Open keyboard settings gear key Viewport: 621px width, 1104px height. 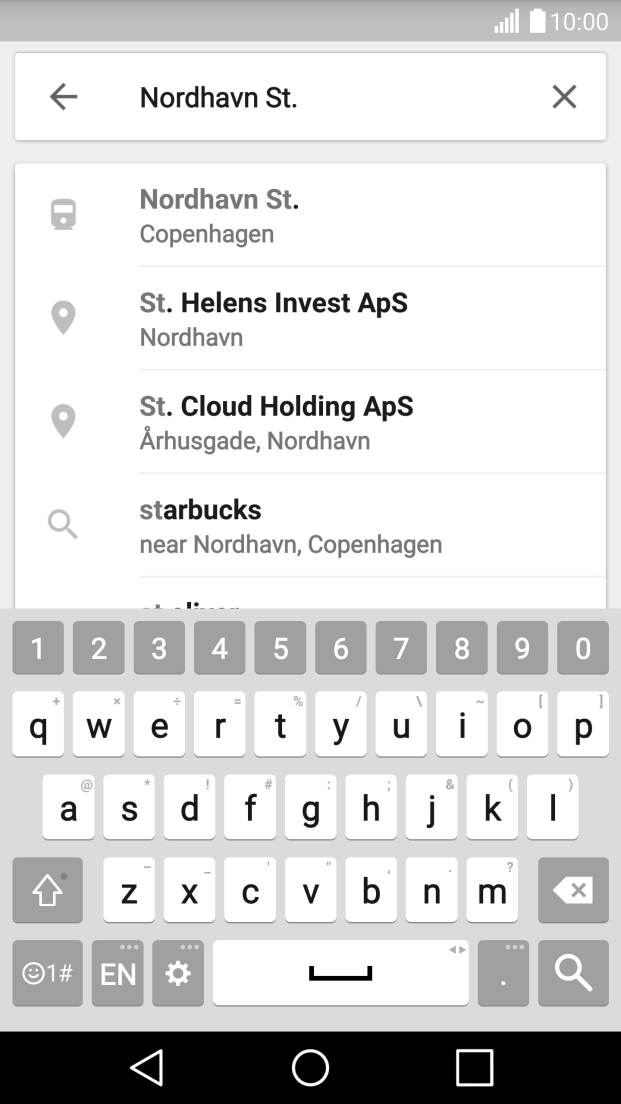tap(178, 973)
